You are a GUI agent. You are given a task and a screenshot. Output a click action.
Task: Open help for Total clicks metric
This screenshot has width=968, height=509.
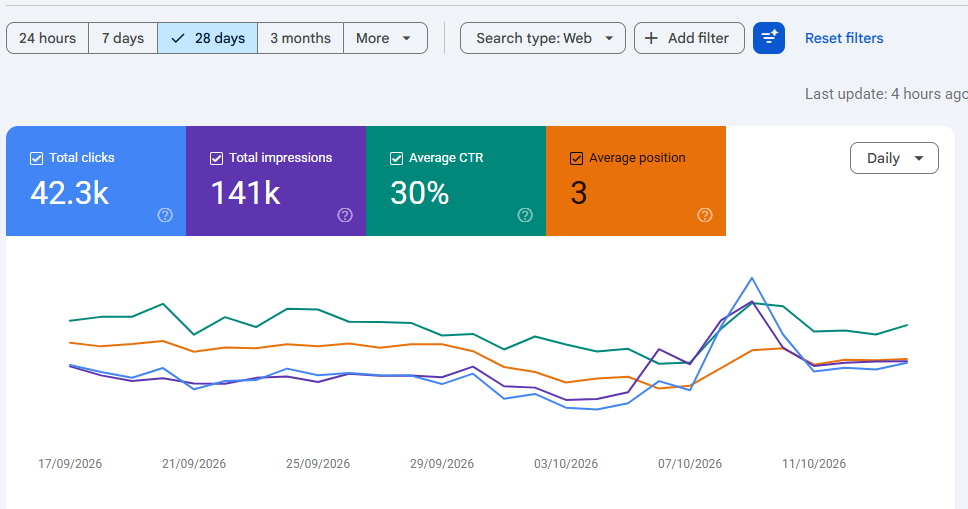(x=165, y=215)
